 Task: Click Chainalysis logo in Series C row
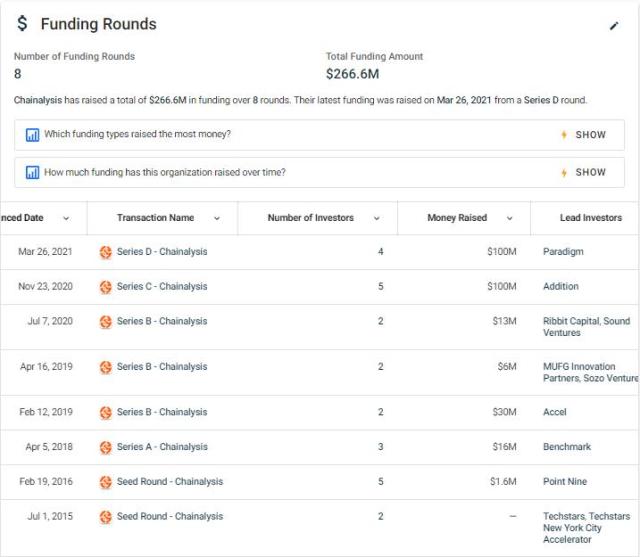[x=106, y=287]
